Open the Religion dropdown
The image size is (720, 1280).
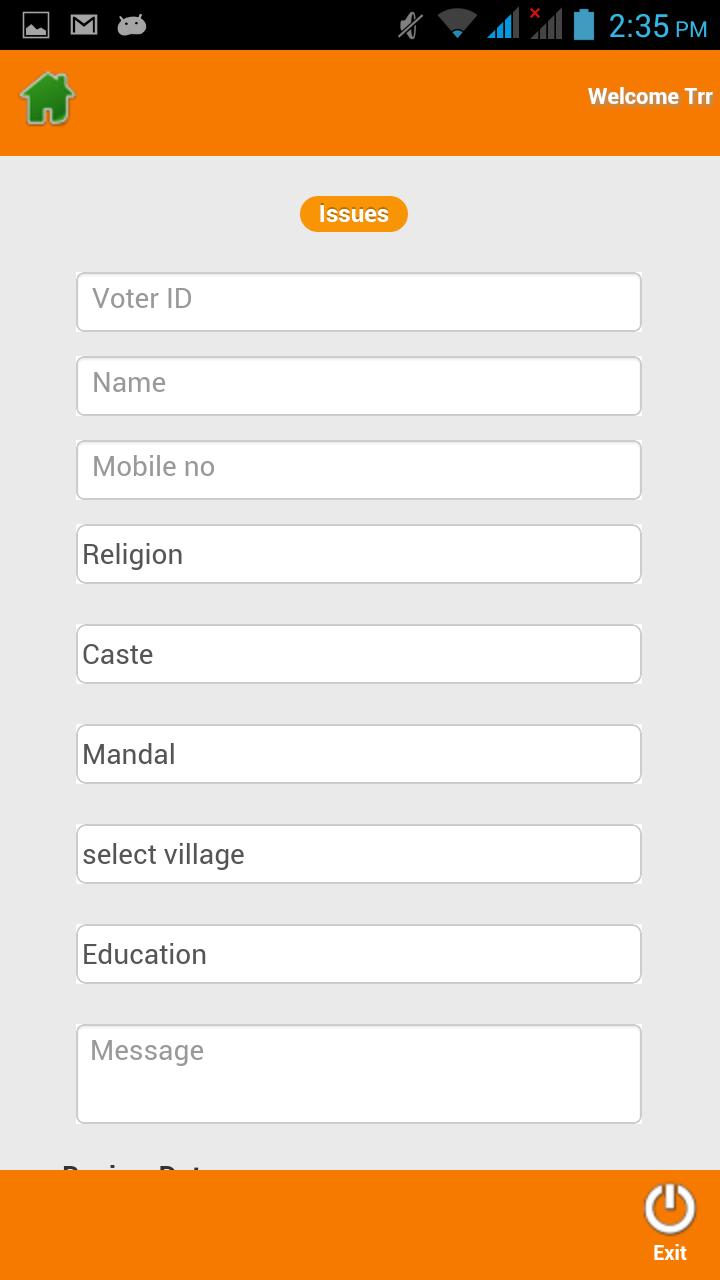coord(359,554)
